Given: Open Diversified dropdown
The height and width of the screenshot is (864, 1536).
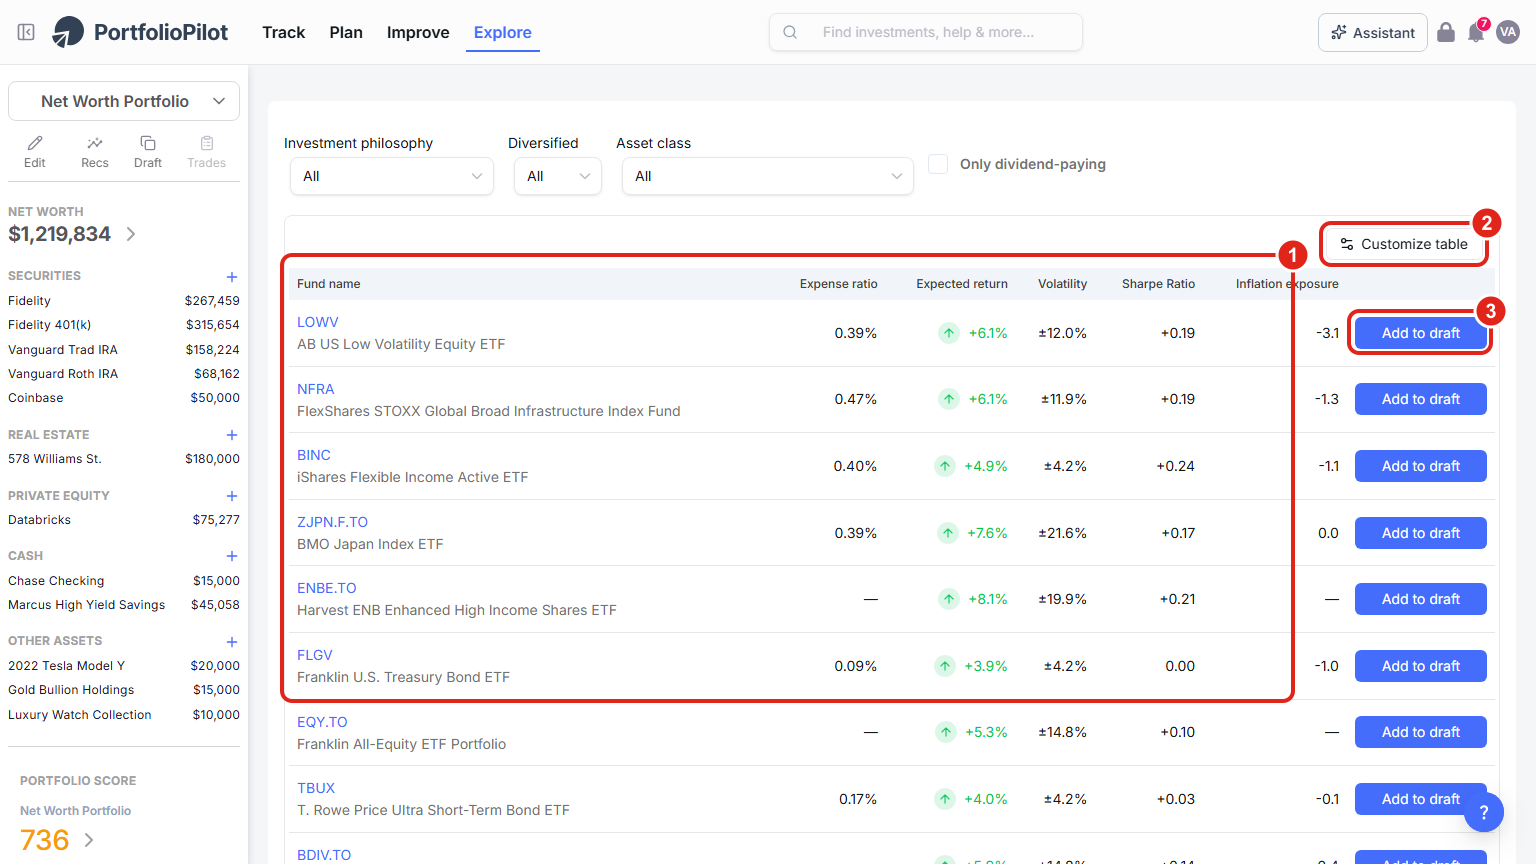Looking at the screenshot, I should point(558,176).
